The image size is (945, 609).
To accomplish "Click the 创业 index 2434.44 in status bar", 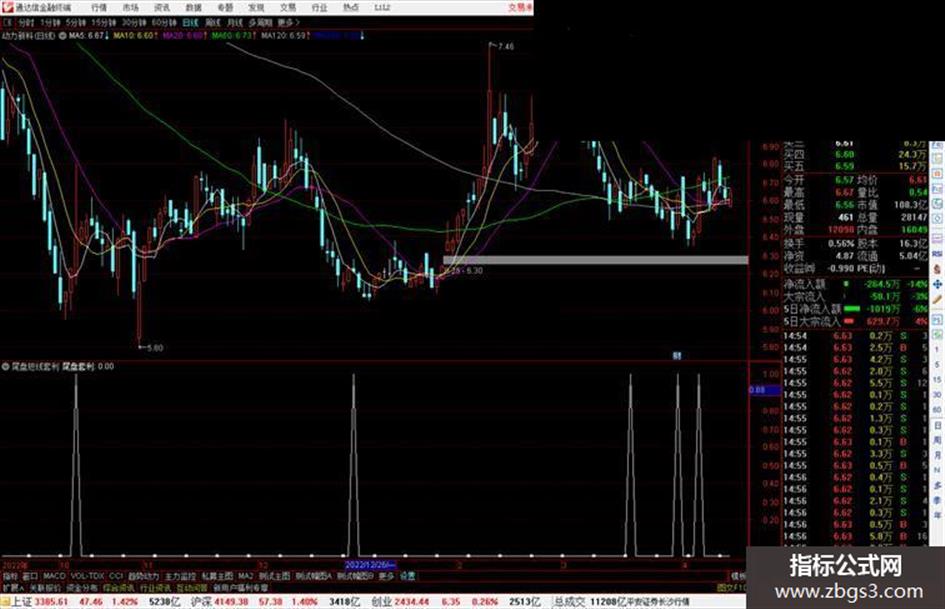I will pyautogui.click(x=399, y=602).
